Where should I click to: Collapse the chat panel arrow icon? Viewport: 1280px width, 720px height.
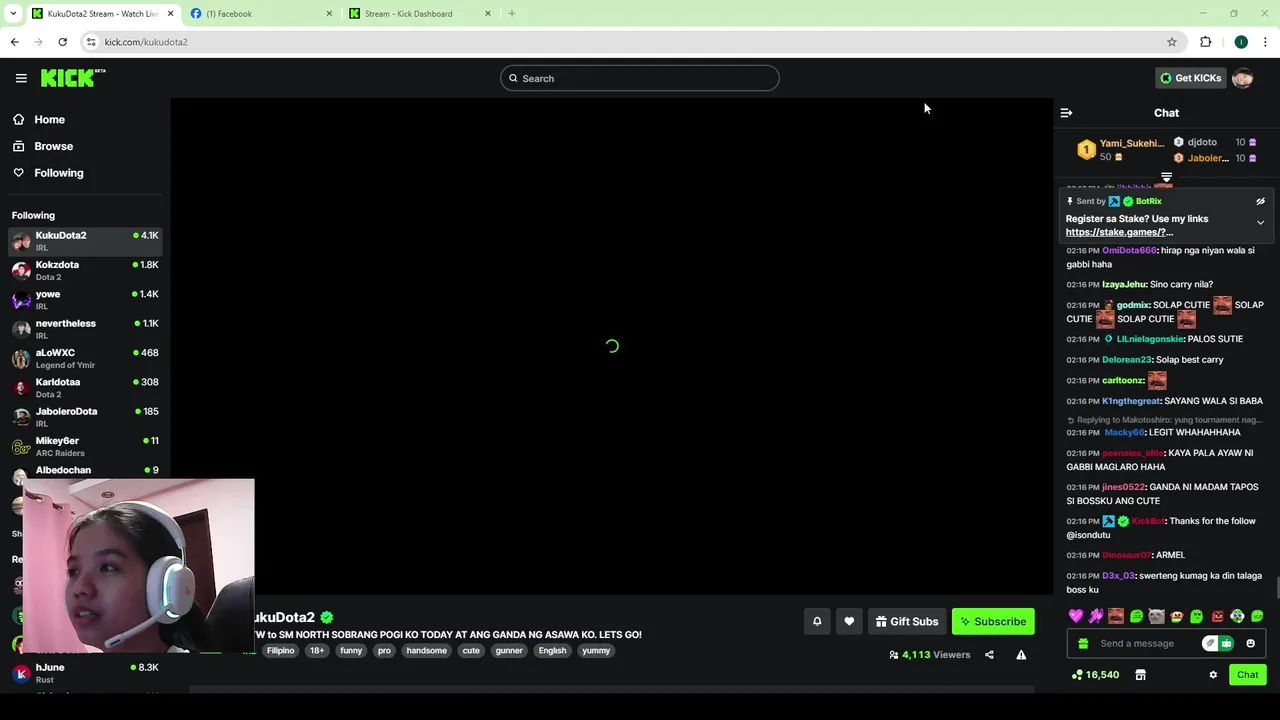tap(1066, 113)
